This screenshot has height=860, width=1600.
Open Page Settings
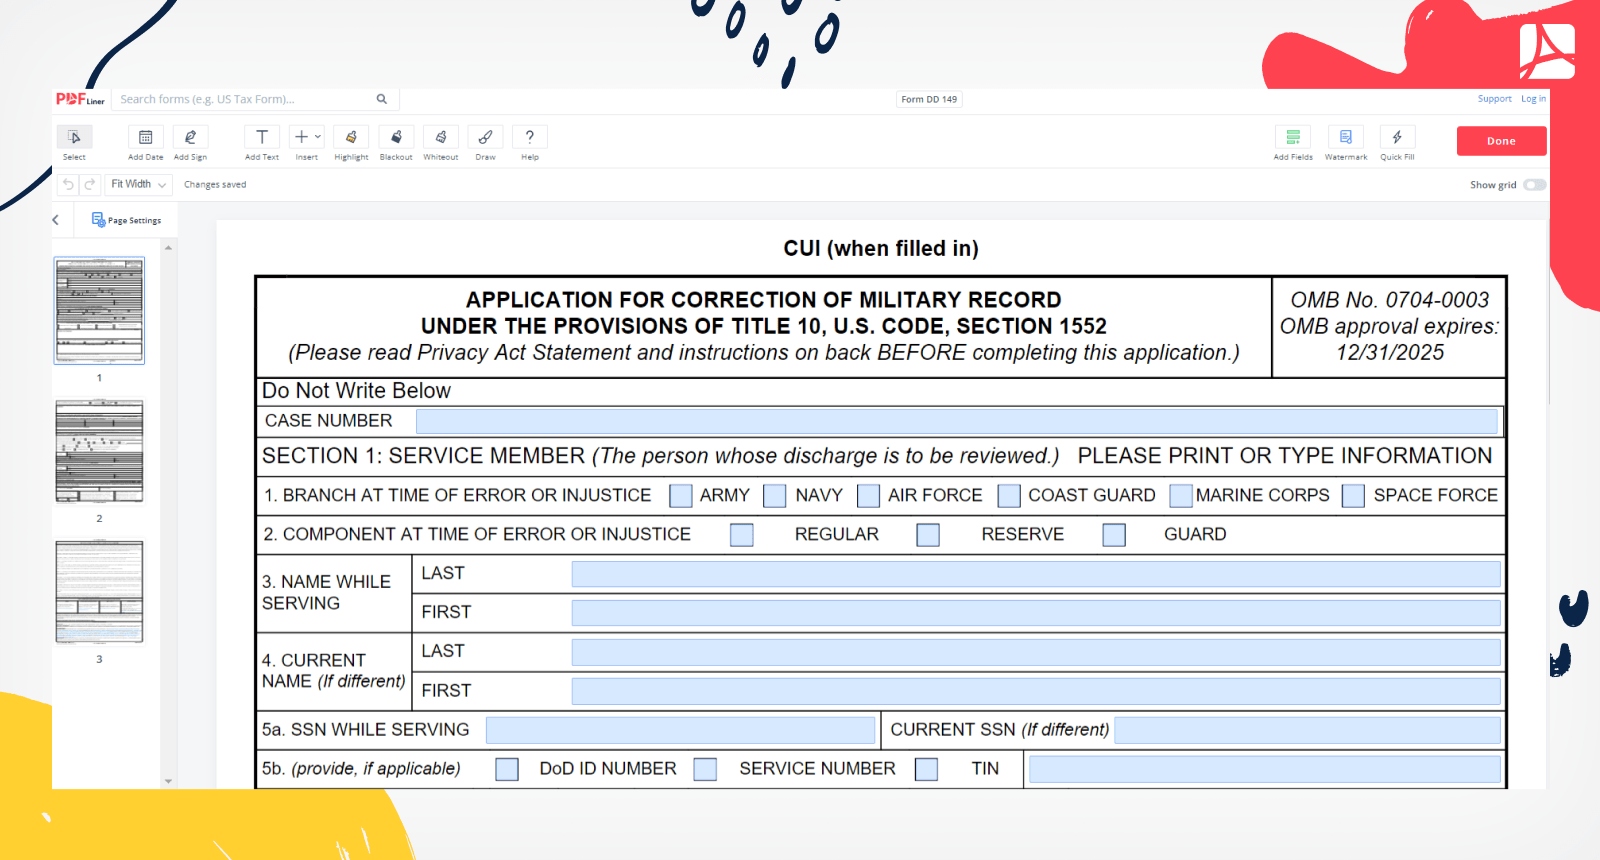pyautogui.click(x=127, y=220)
